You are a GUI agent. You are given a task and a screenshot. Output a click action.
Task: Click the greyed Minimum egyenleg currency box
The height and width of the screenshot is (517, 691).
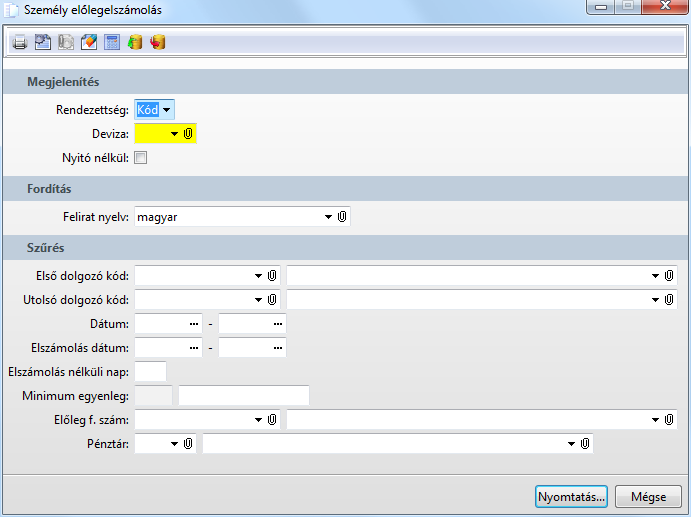coord(153,395)
